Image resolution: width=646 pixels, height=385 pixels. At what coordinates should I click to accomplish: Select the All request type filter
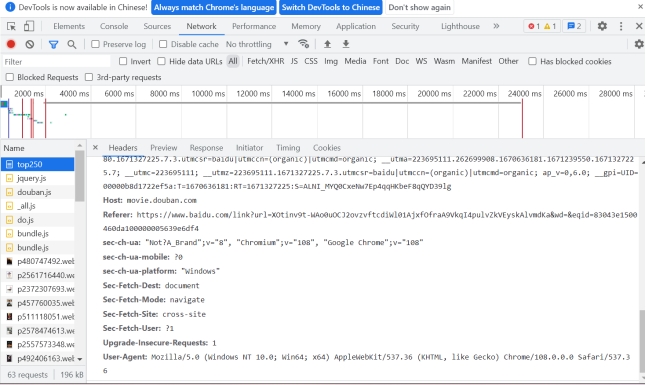(x=233, y=61)
